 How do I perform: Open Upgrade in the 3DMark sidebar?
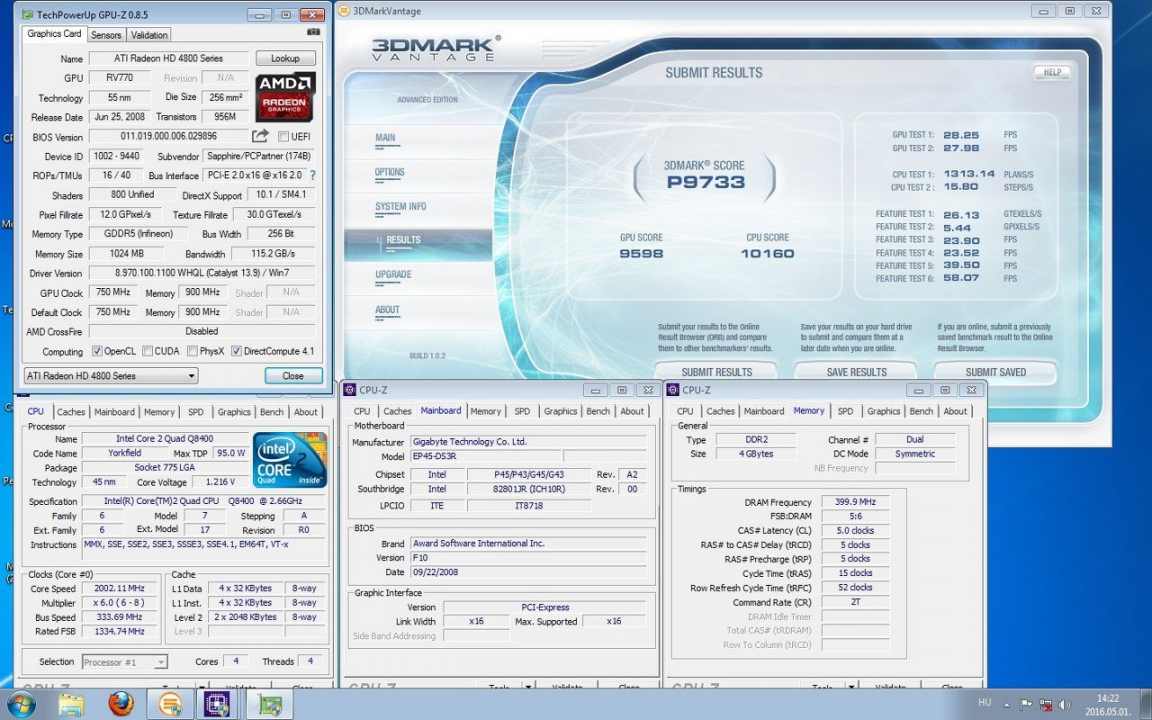[x=393, y=274]
